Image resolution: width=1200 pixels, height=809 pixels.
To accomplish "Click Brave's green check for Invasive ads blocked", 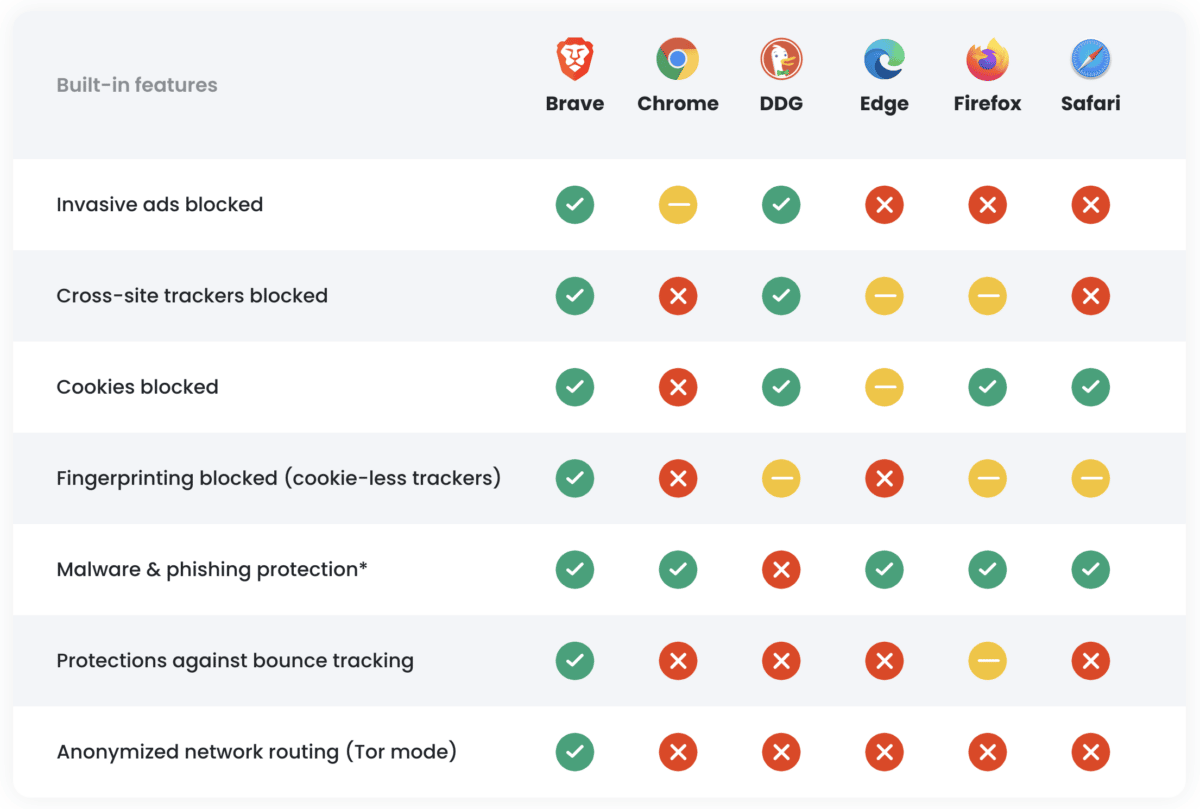I will click(x=575, y=205).
